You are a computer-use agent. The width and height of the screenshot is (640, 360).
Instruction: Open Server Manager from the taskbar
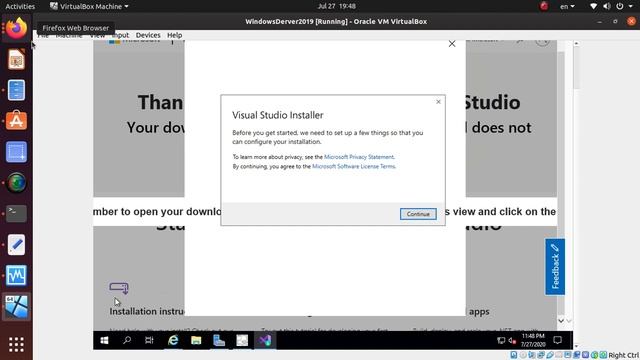219,340
